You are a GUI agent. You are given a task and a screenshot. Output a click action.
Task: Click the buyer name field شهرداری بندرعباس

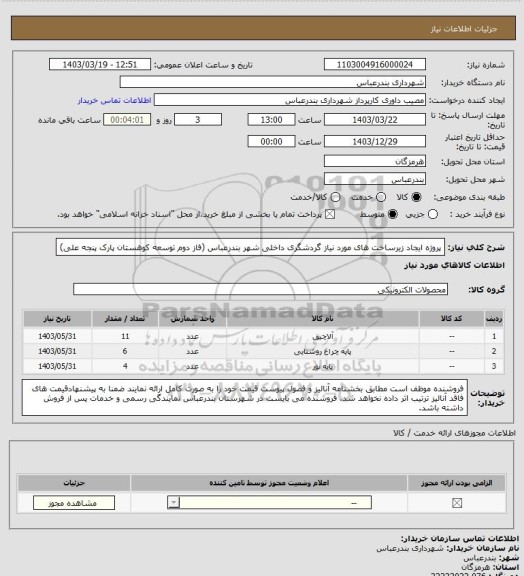273,82
